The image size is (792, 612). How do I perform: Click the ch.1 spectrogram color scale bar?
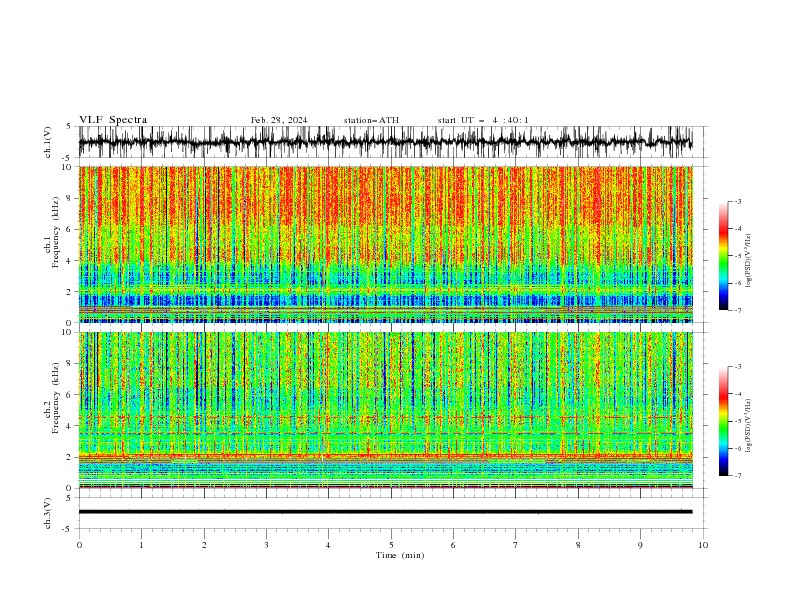tap(724, 256)
